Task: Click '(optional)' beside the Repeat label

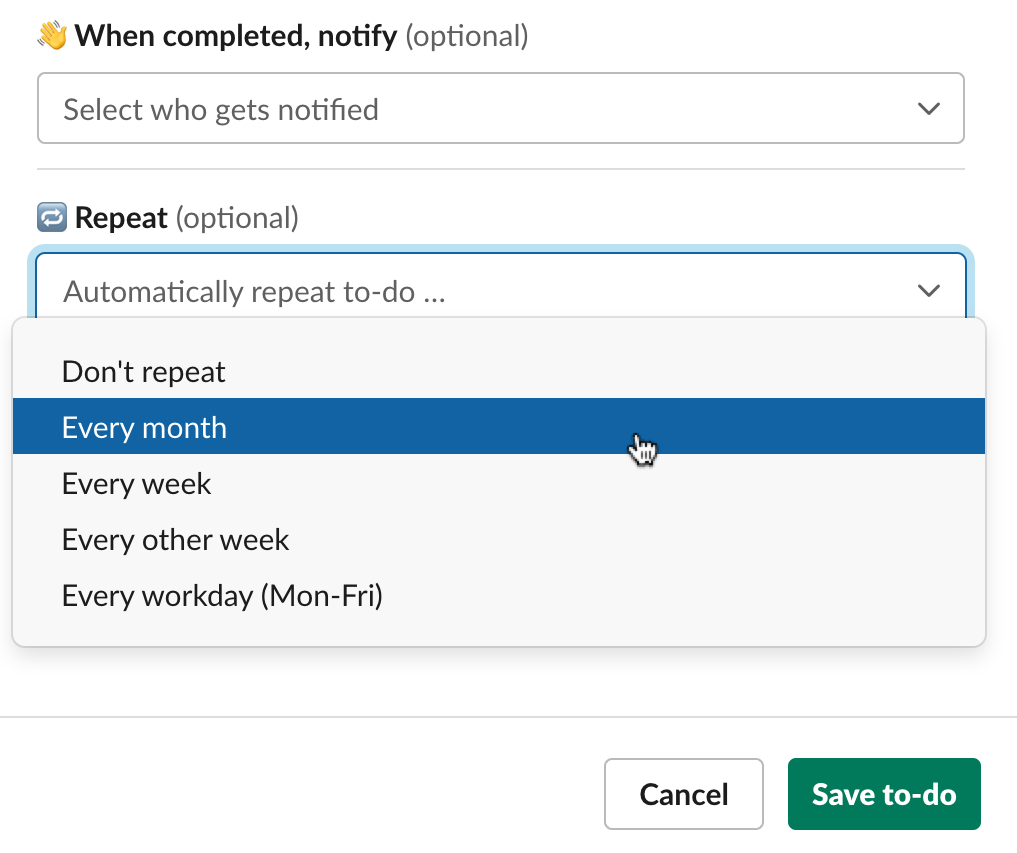Action: [237, 219]
